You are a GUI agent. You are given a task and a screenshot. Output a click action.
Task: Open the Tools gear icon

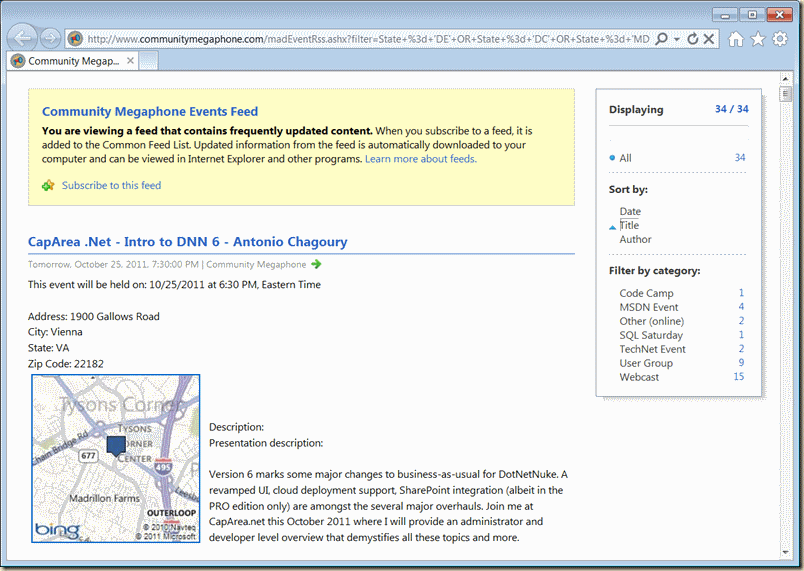[780, 39]
